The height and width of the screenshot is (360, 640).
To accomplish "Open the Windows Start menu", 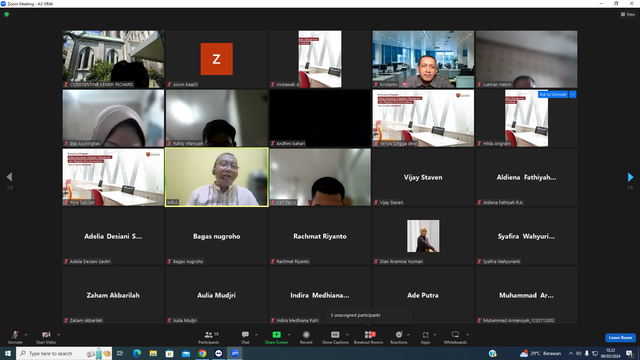I will tap(8, 353).
